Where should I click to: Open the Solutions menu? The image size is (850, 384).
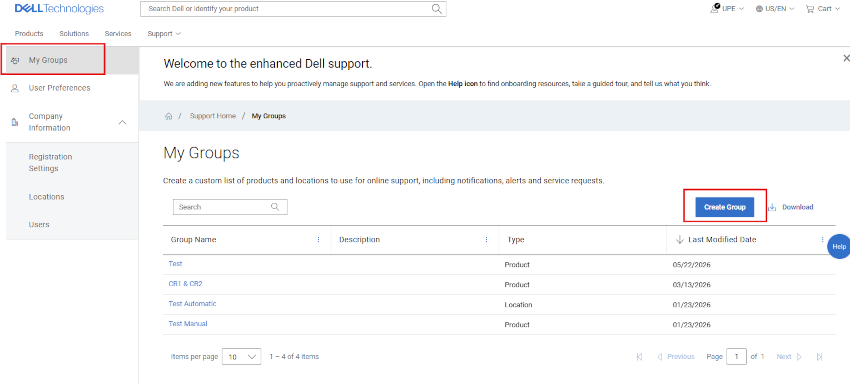pyautogui.click(x=74, y=34)
